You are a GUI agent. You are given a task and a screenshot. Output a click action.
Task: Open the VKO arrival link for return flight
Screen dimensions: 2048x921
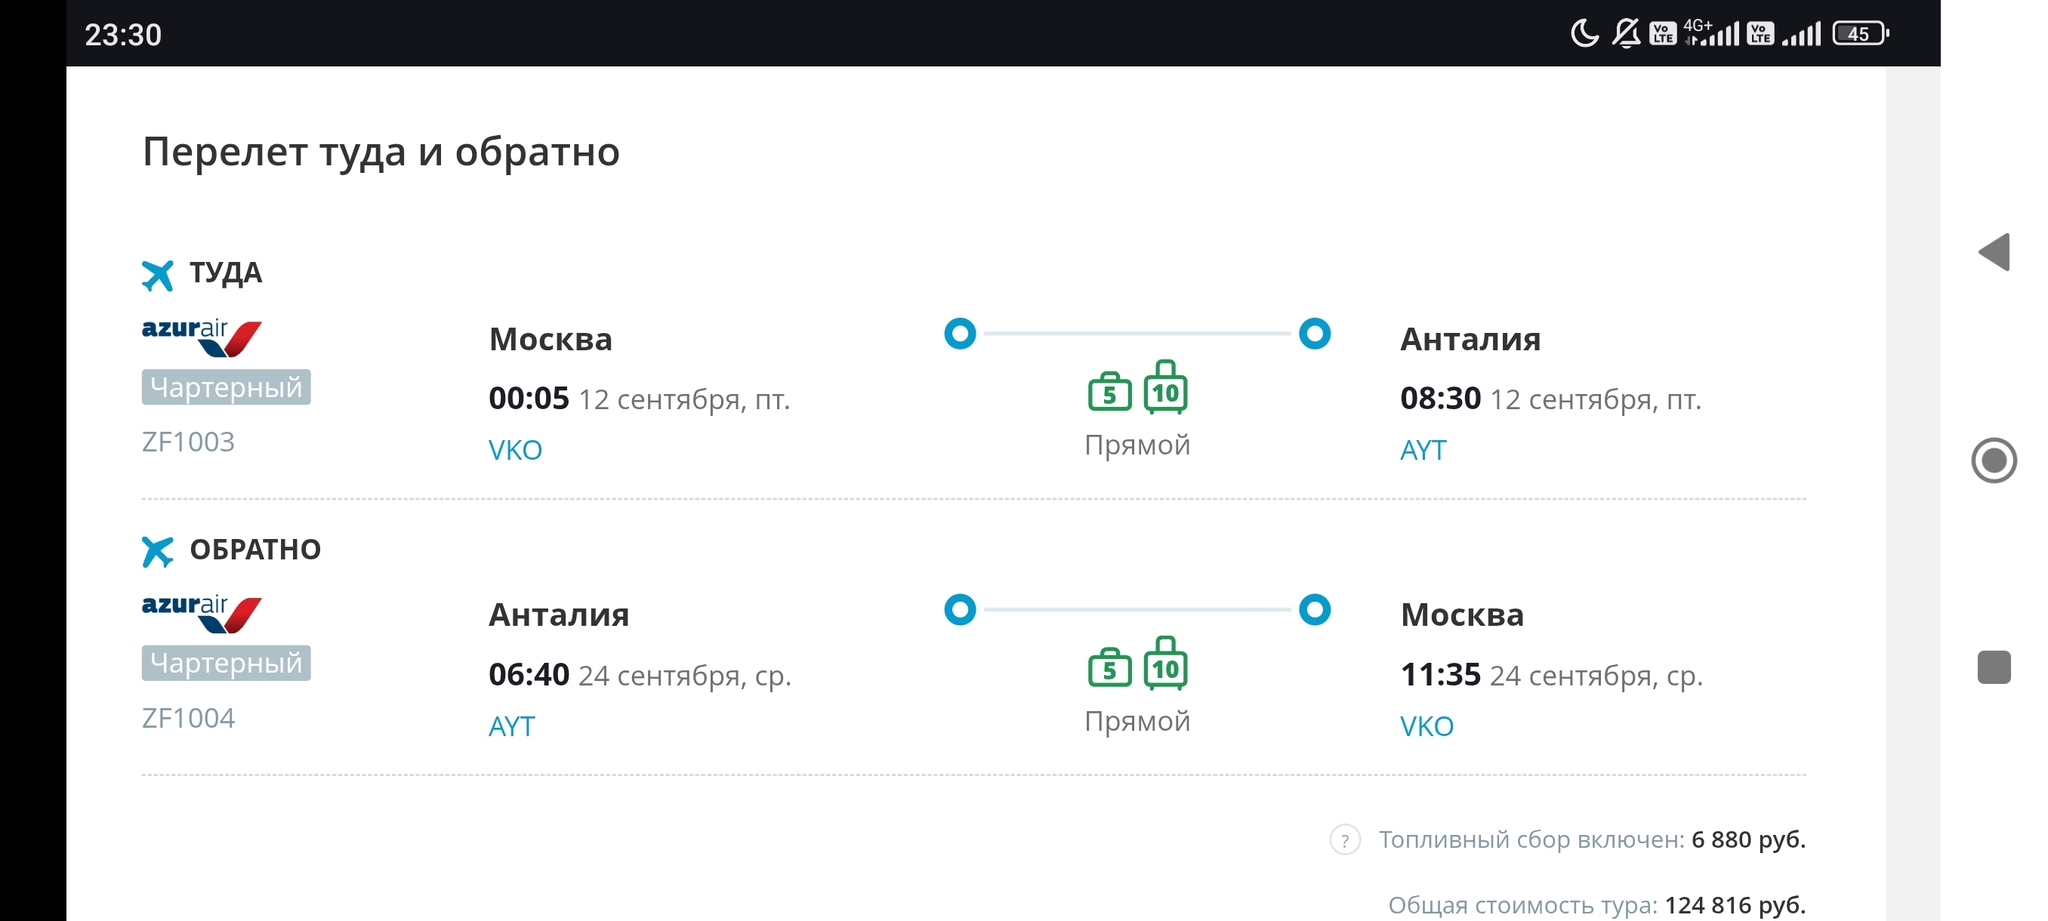click(x=1427, y=726)
